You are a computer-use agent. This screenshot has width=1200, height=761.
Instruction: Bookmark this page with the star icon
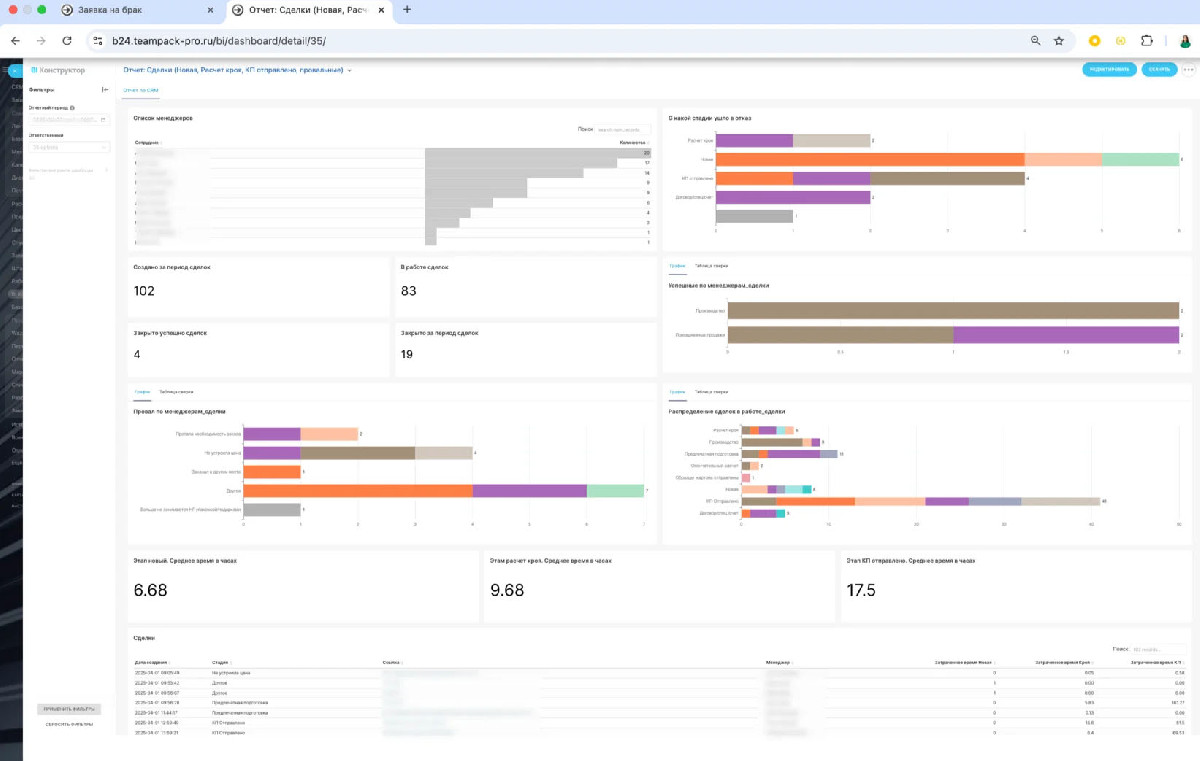pos(1059,41)
